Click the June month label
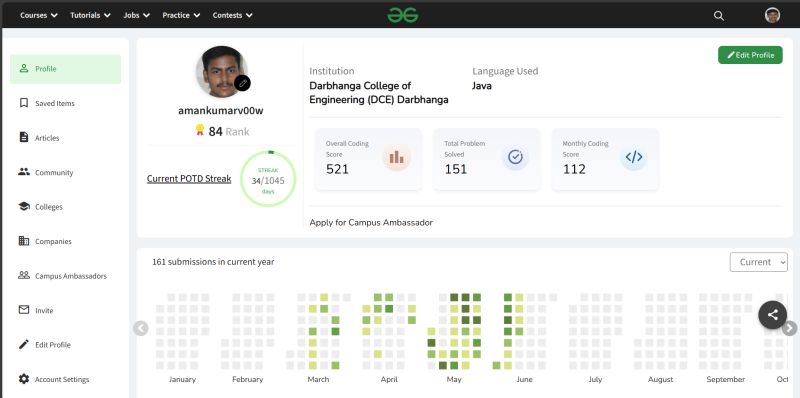 tap(524, 380)
